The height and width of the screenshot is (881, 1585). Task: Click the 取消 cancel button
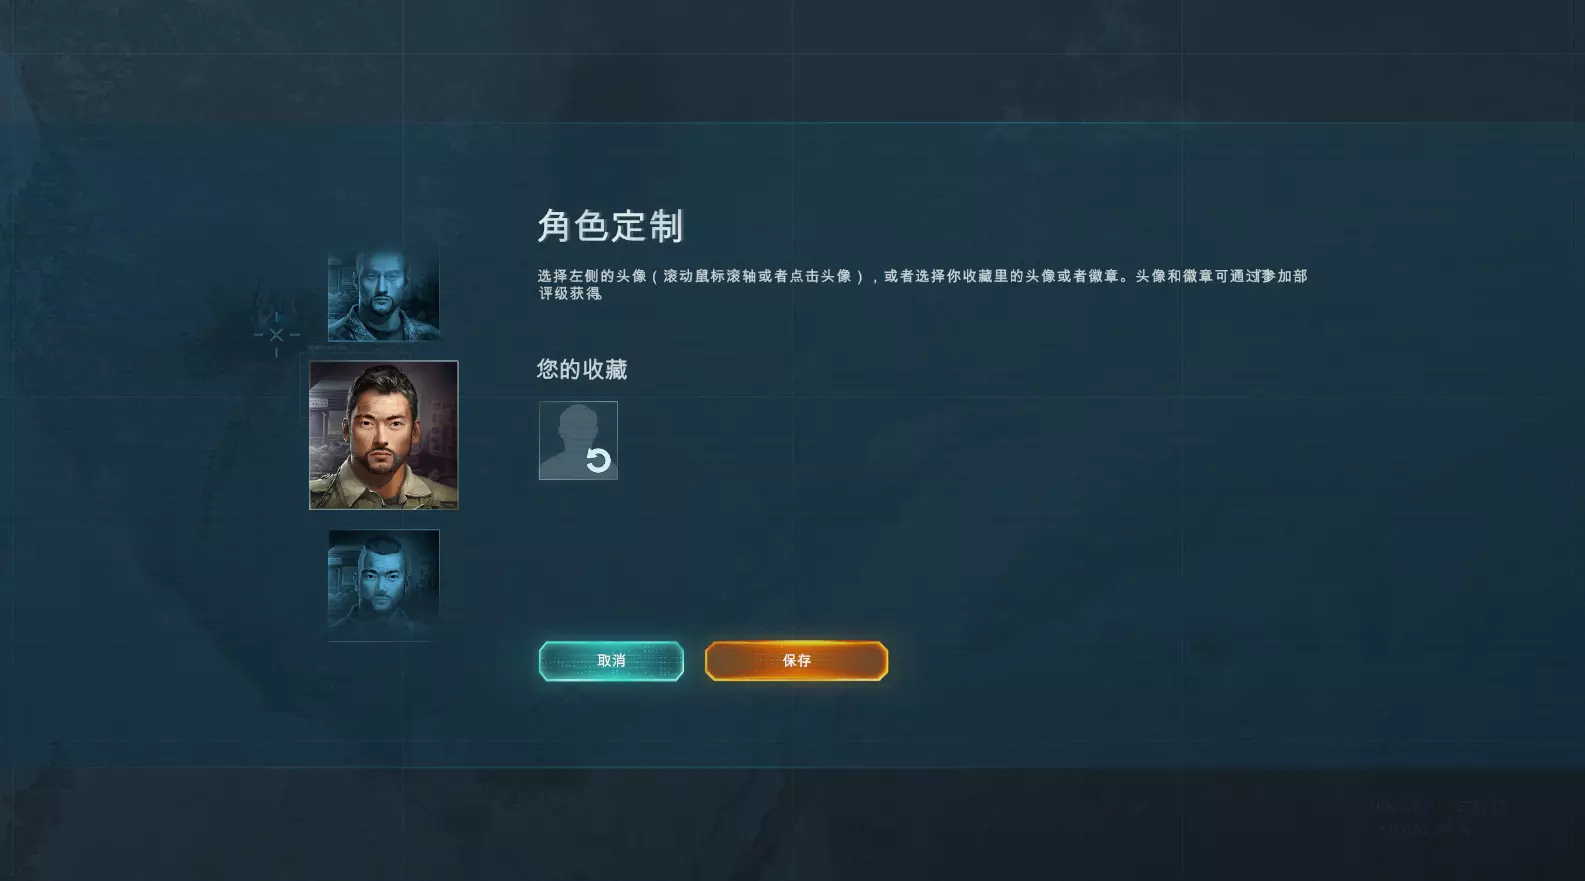click(611, 661)
